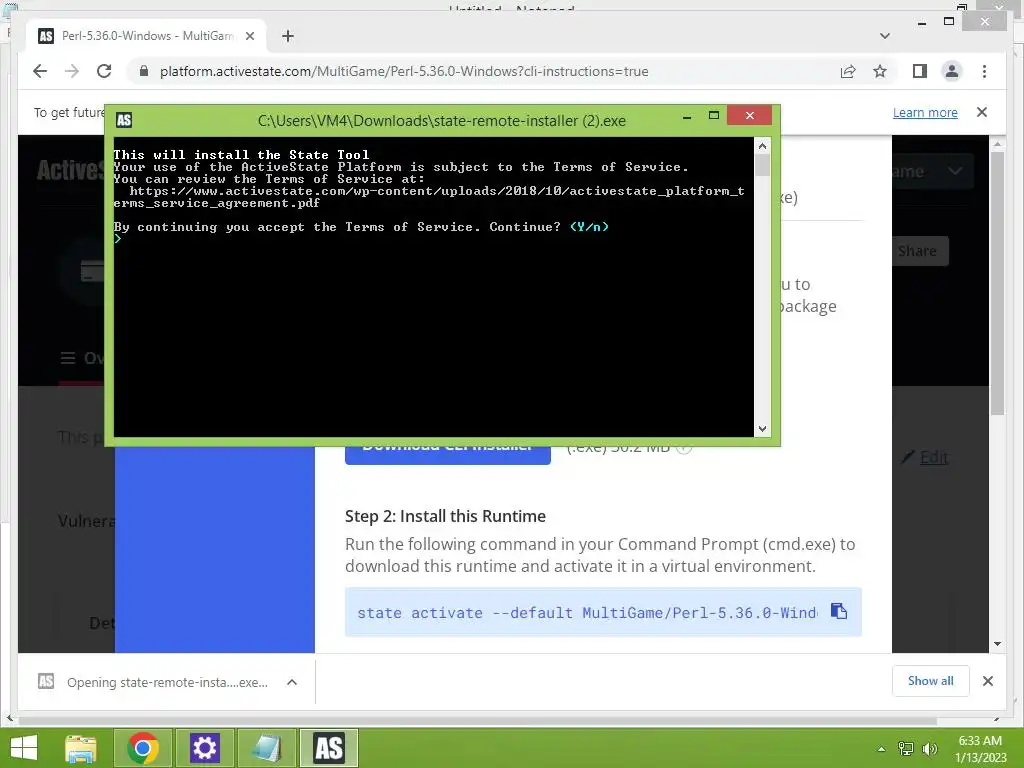
Task: Open volume control tray icon
Action: 929,748
